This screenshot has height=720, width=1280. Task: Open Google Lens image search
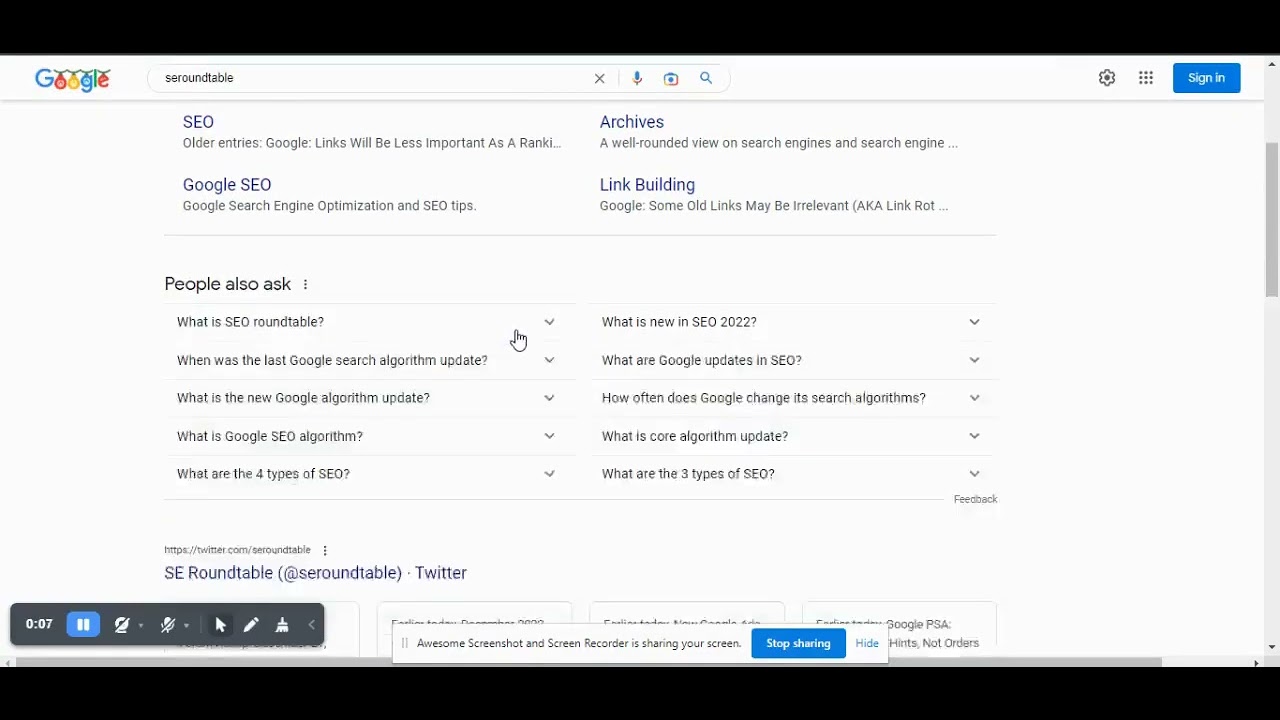coord(671,78)
